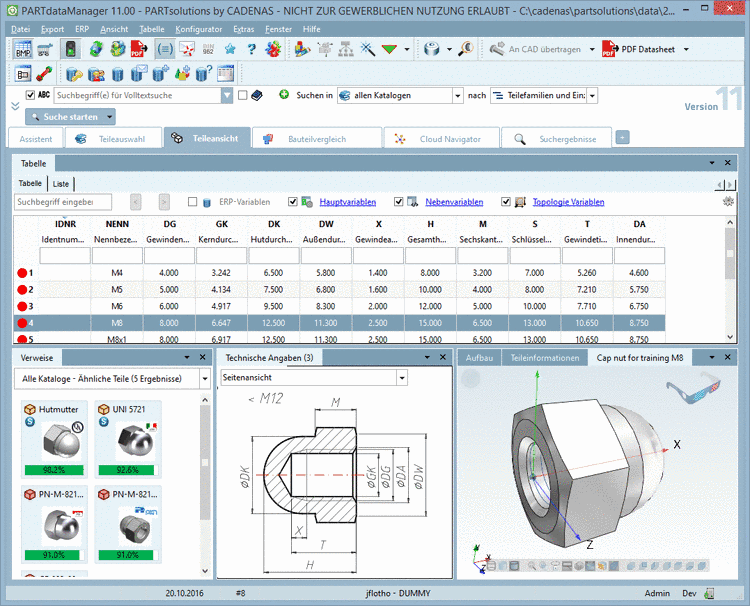Click the red PDF export toolbar icon
The height and width of the screenshot is (606, 750).
pos(139,49)
